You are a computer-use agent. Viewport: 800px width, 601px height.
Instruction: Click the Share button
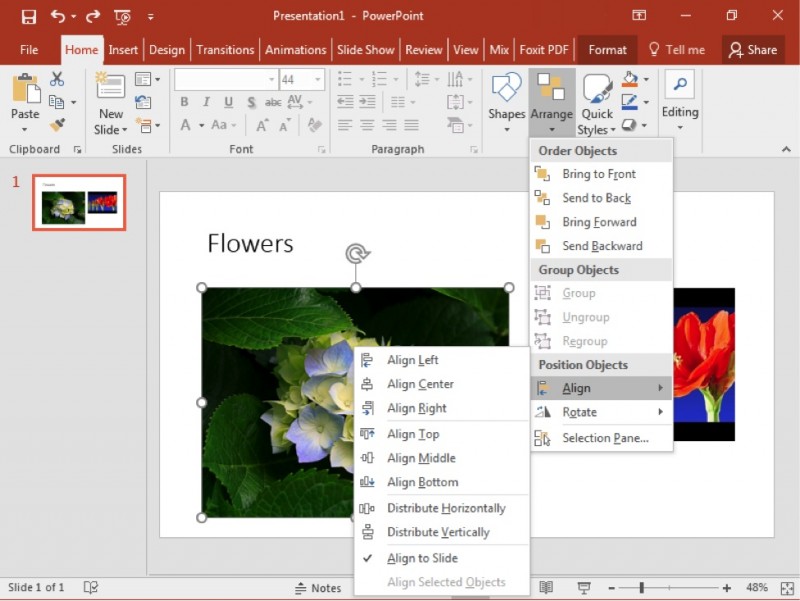click(752, 50)
